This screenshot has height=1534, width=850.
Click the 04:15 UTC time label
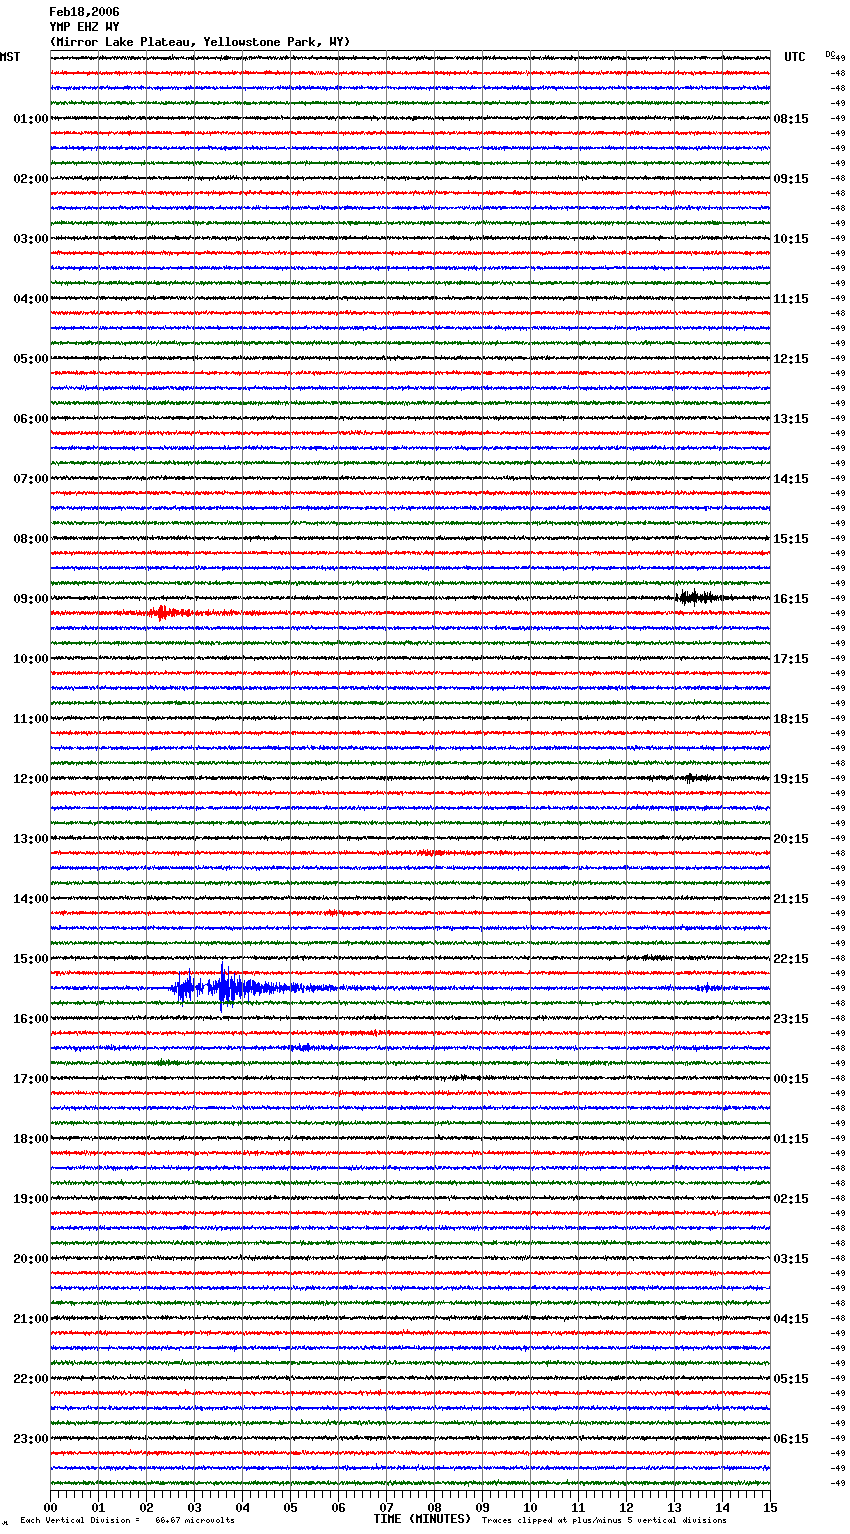point(791,1319)
